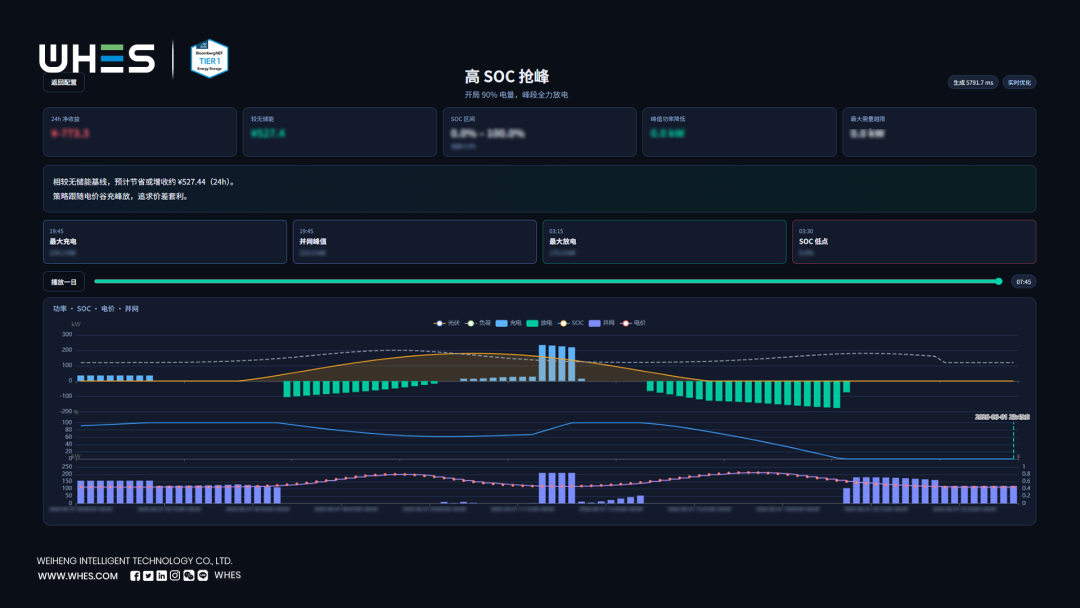Image resolution: width=1080 pixels, height=608 pixels.
Task: Toggle the 光伏 legend series
Action: pos(447,323)
